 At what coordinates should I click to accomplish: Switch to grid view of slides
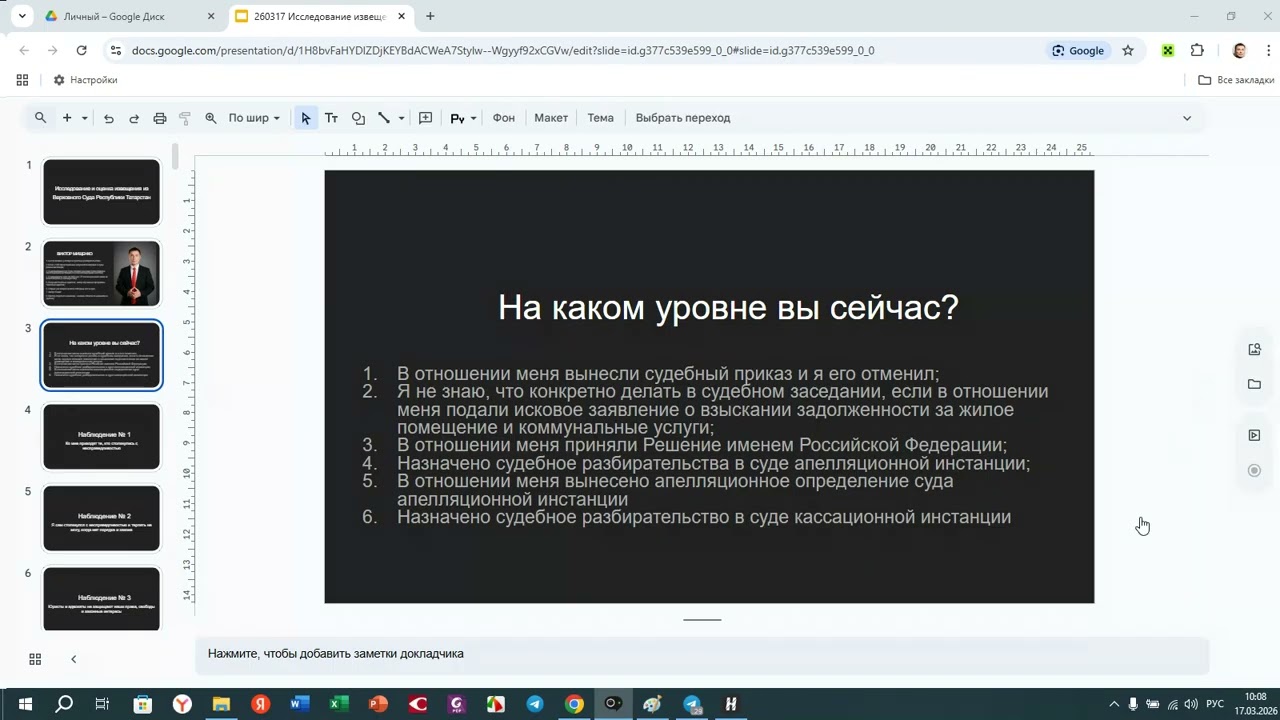[35, 659]
